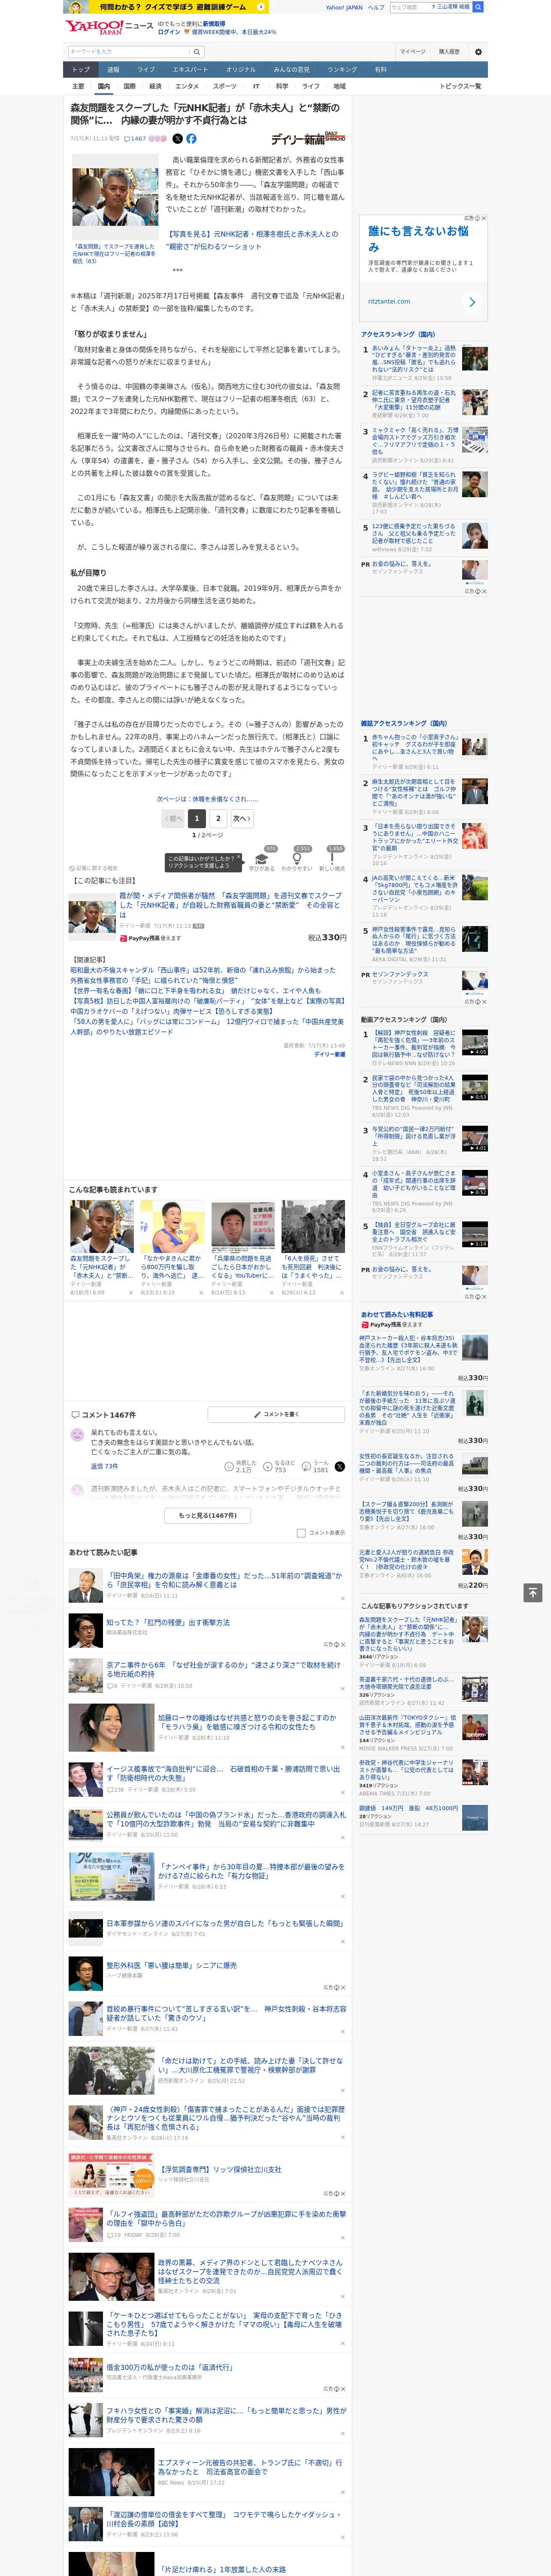This screenshot has height=2576, width=551.
Task: Open the 田中角栄 recommended article
Action: point(224,1579)
